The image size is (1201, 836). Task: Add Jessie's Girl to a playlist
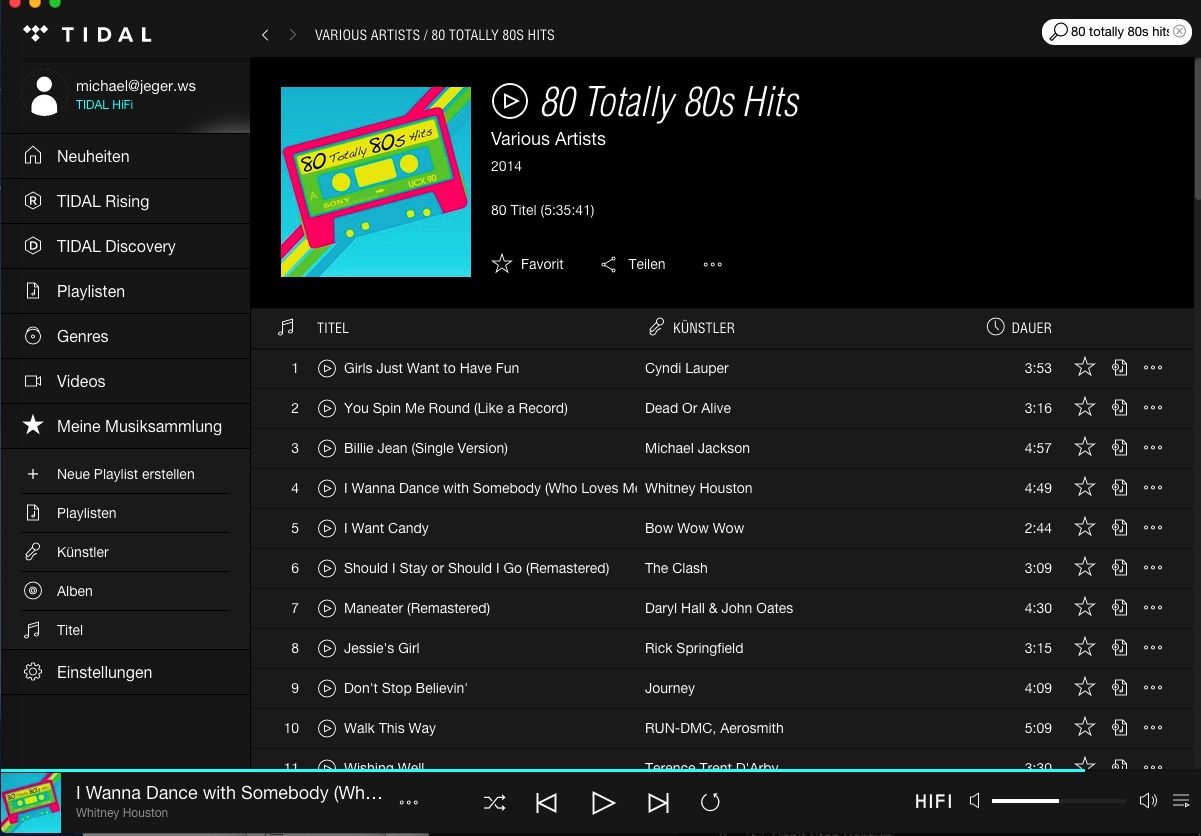coord(1120,648)
